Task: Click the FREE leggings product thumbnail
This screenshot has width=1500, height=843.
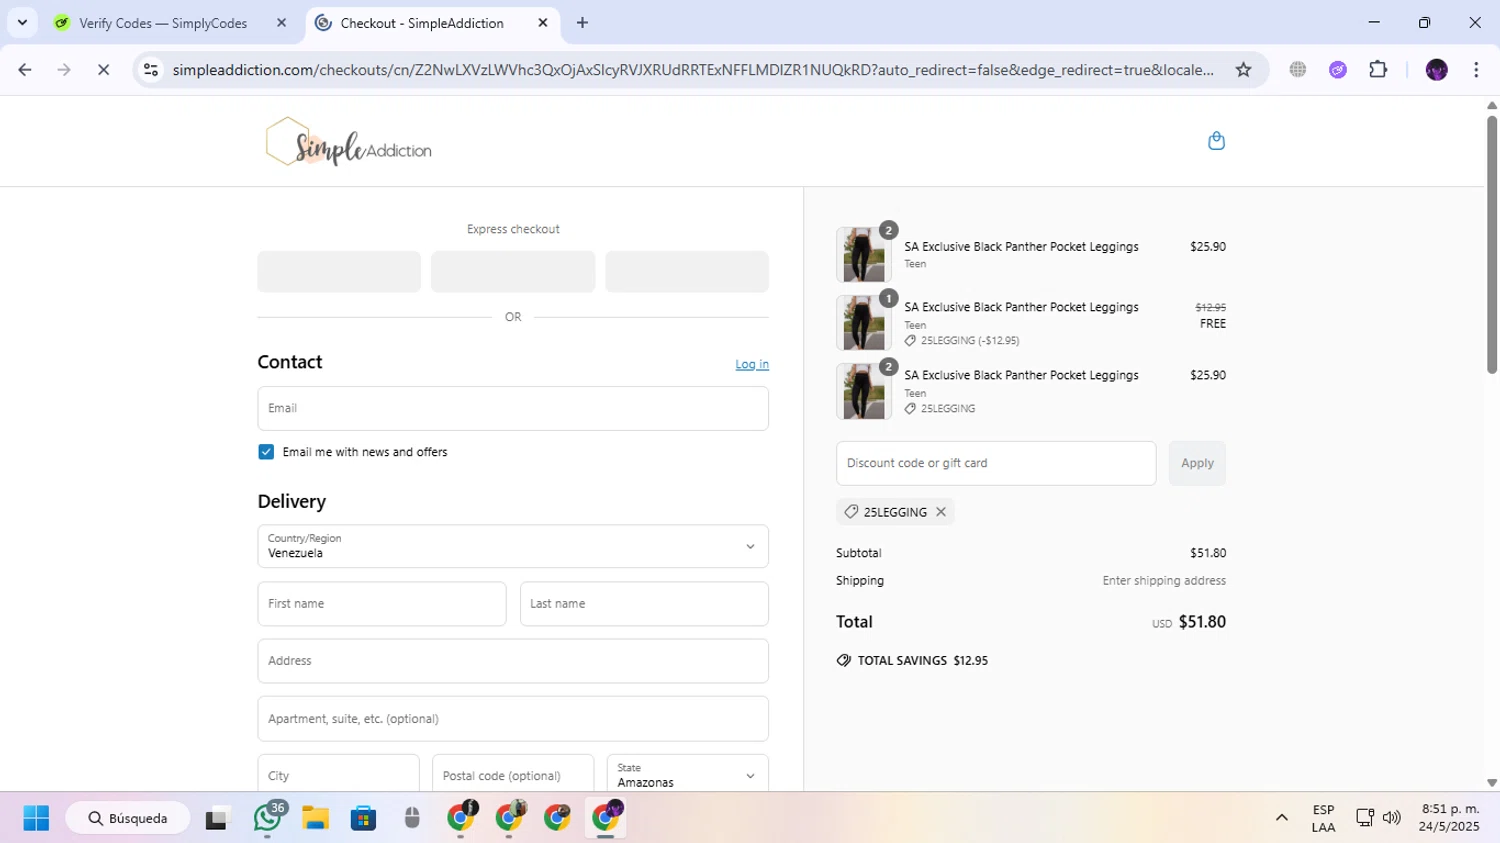Action: click(x=863, y=323)
